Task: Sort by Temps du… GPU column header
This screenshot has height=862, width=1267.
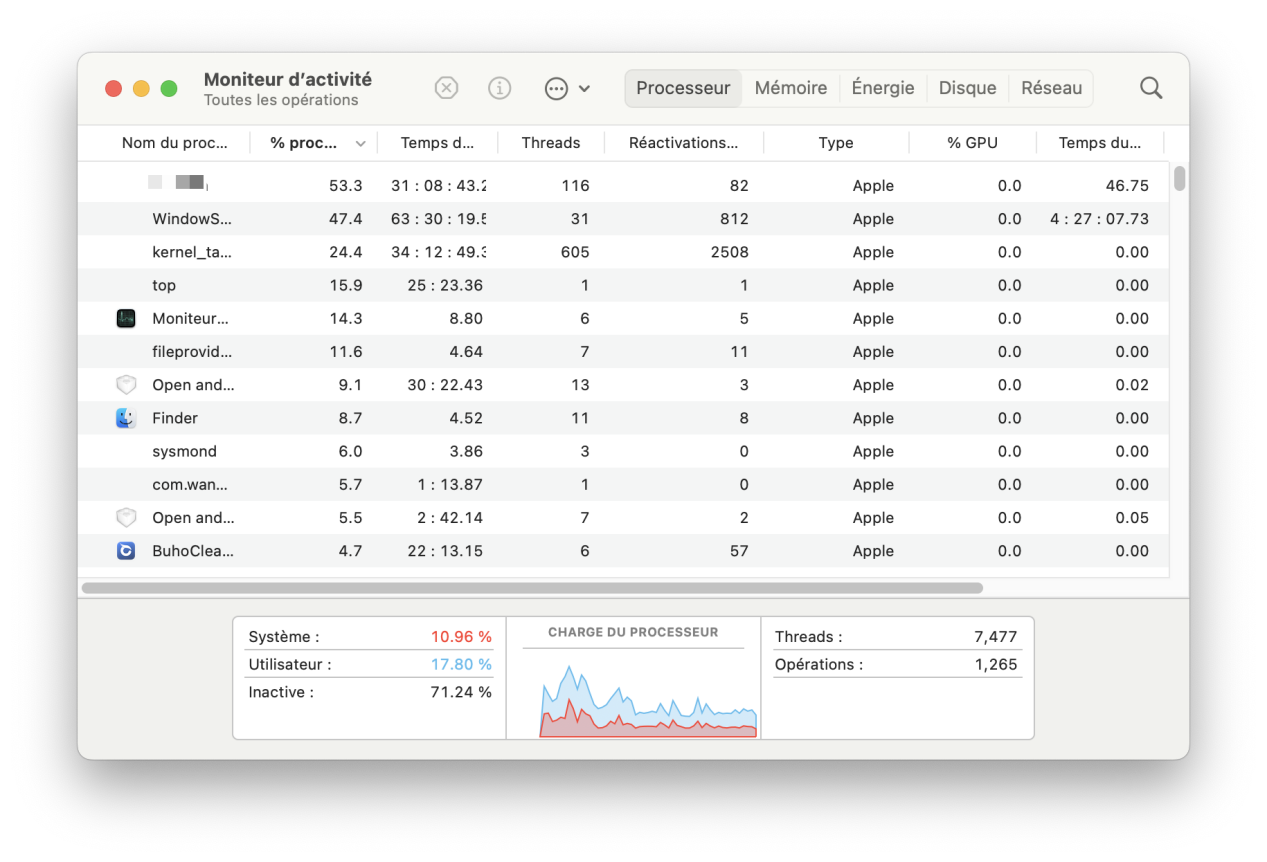Action: 1100,143
